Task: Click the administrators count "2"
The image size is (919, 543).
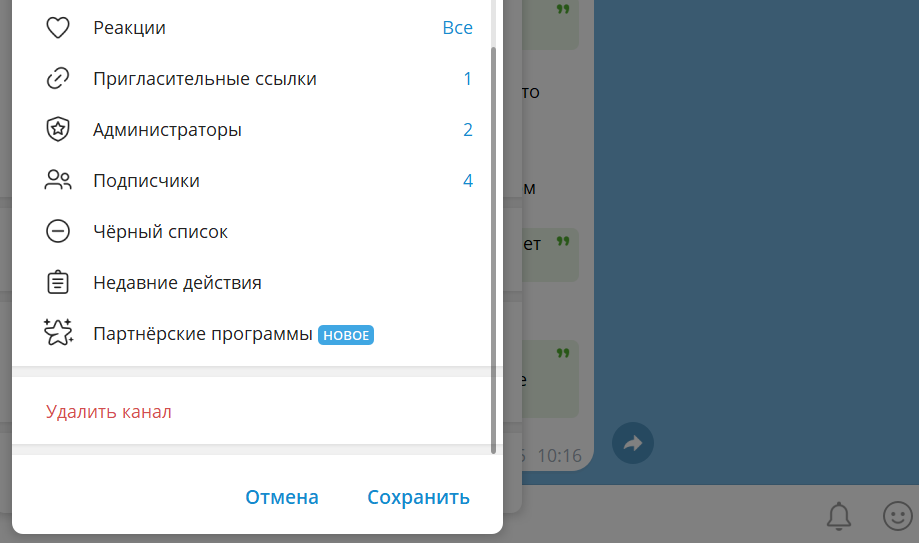Action: 467,130
